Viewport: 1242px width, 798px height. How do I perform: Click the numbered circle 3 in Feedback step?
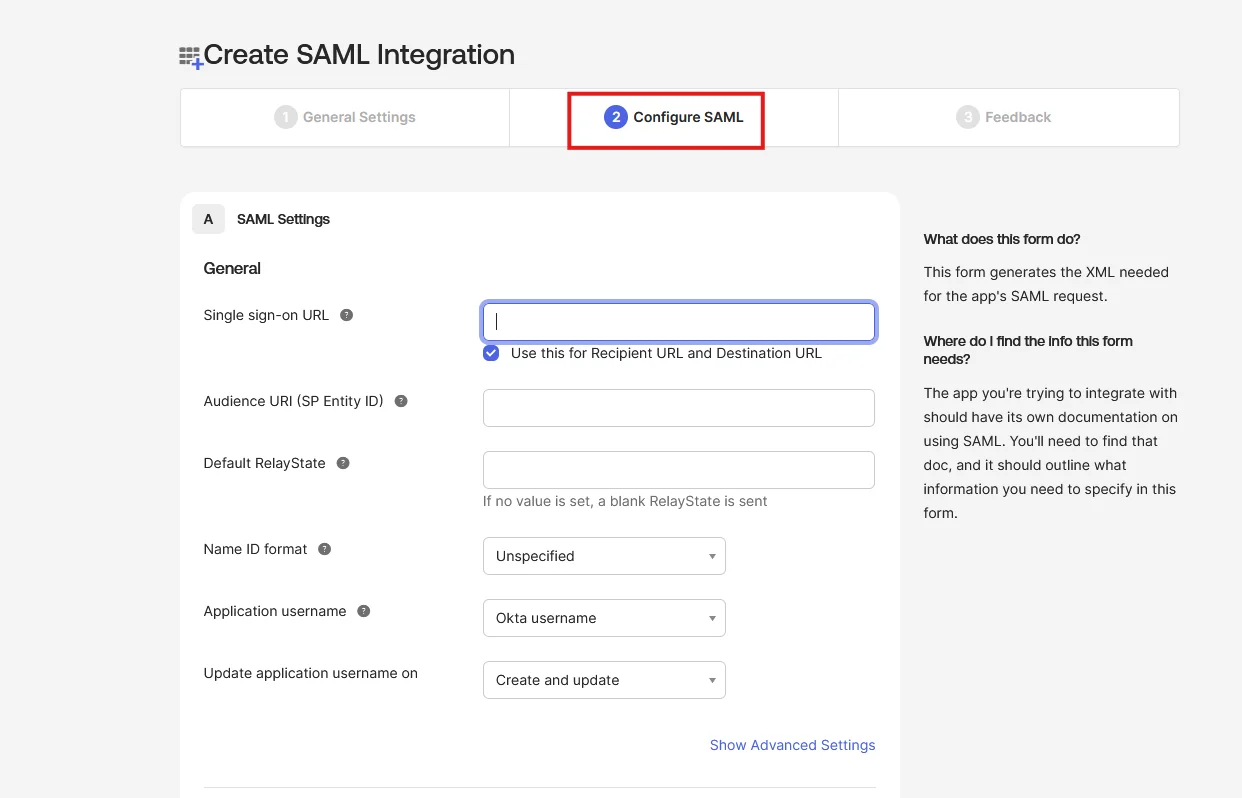pyautogui.click(x=967, y=117)
